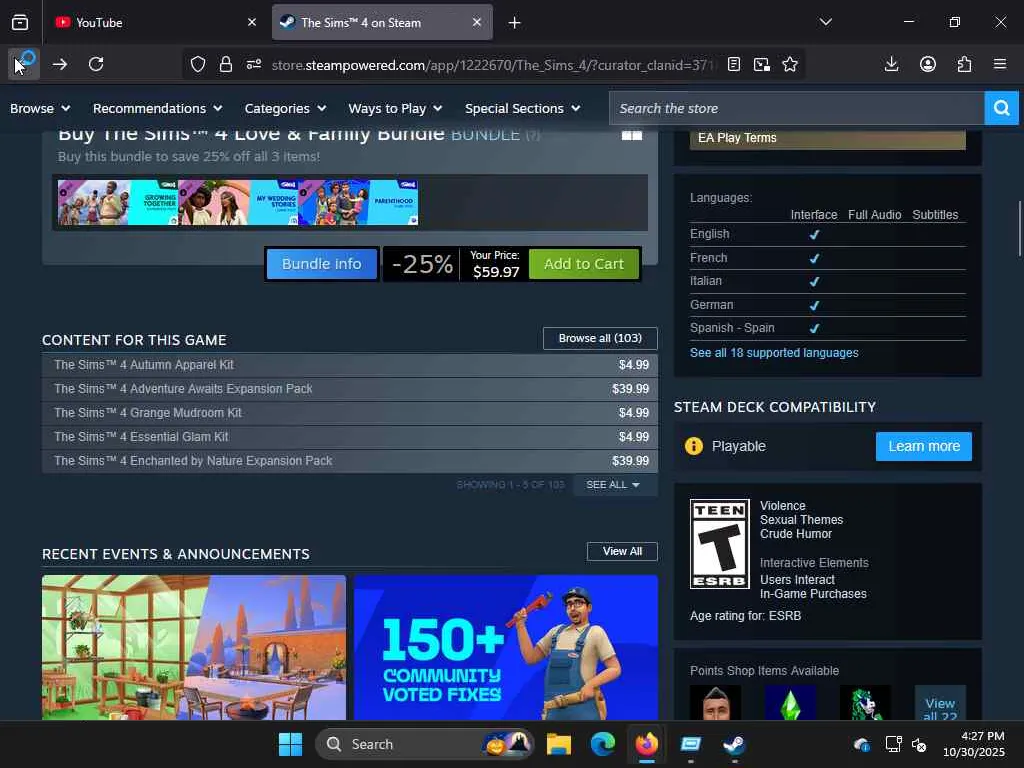Click the muted volume tray icon
The height and width of the screenshot is (768, 1024).
(x=919, y=744)
